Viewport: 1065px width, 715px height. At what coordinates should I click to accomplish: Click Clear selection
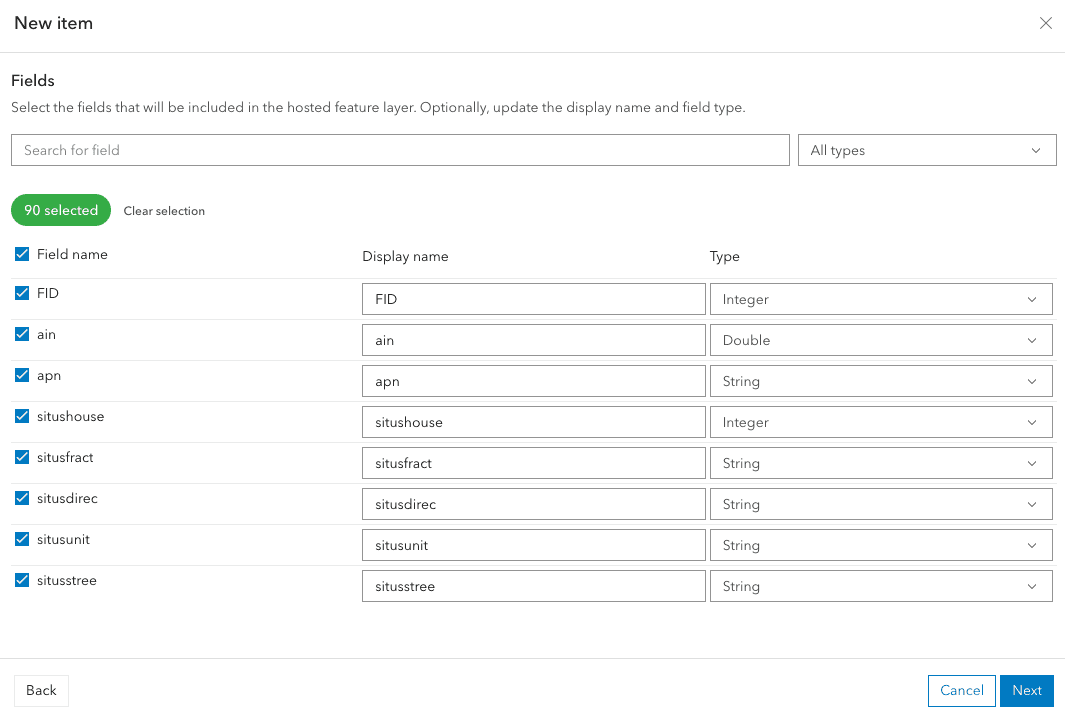pyautogui.click(x=163, y=211)
